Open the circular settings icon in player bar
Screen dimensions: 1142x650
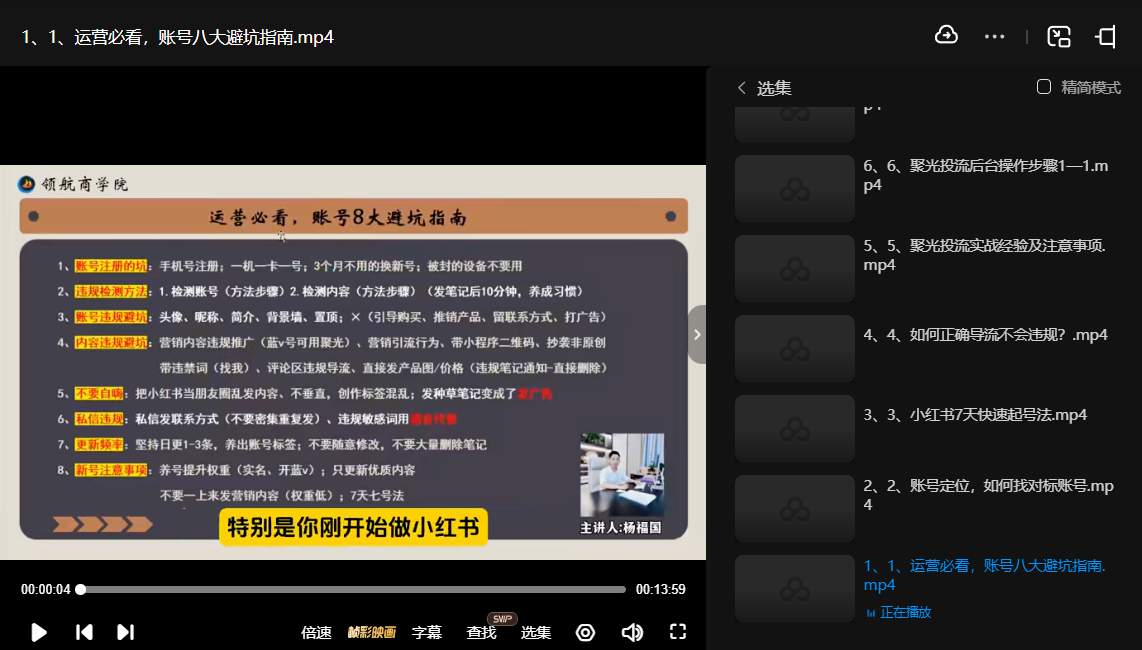click(x=585, y=632)
